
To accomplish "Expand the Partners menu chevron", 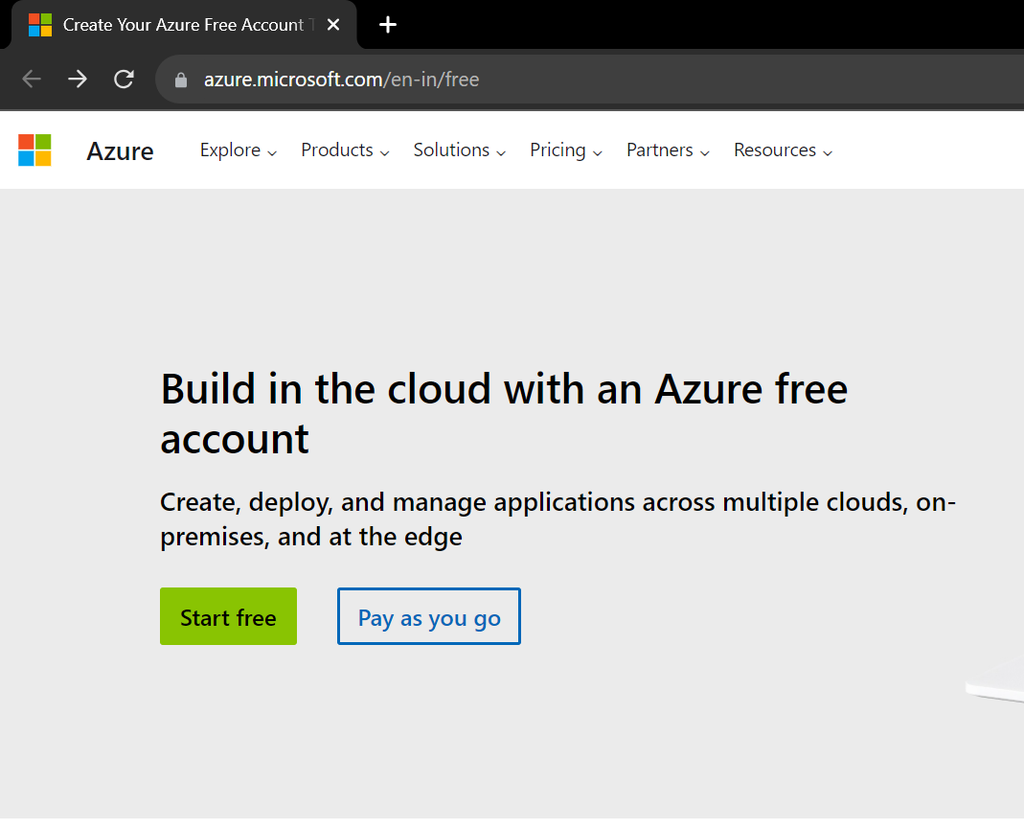I will (x=708, y=153).
